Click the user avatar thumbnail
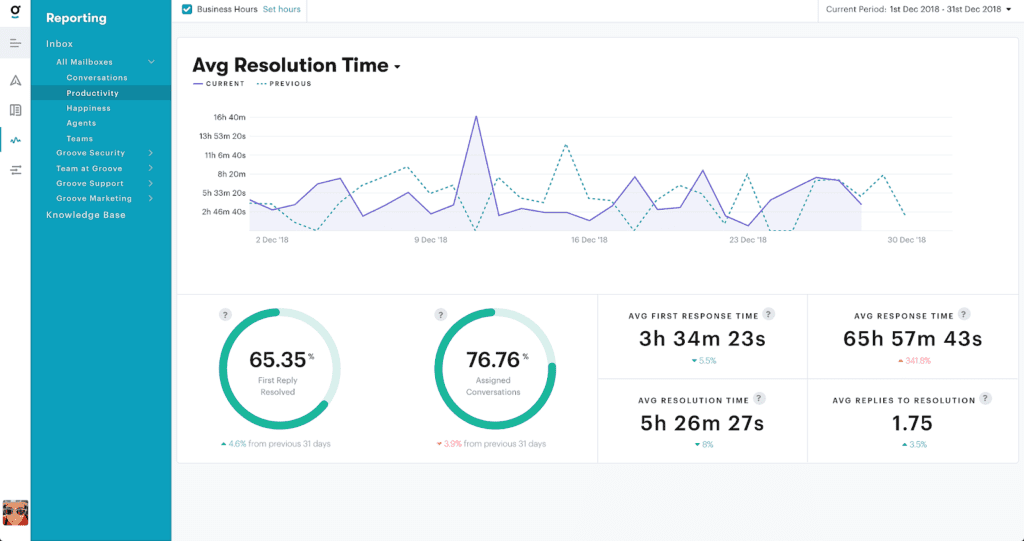 15,513
